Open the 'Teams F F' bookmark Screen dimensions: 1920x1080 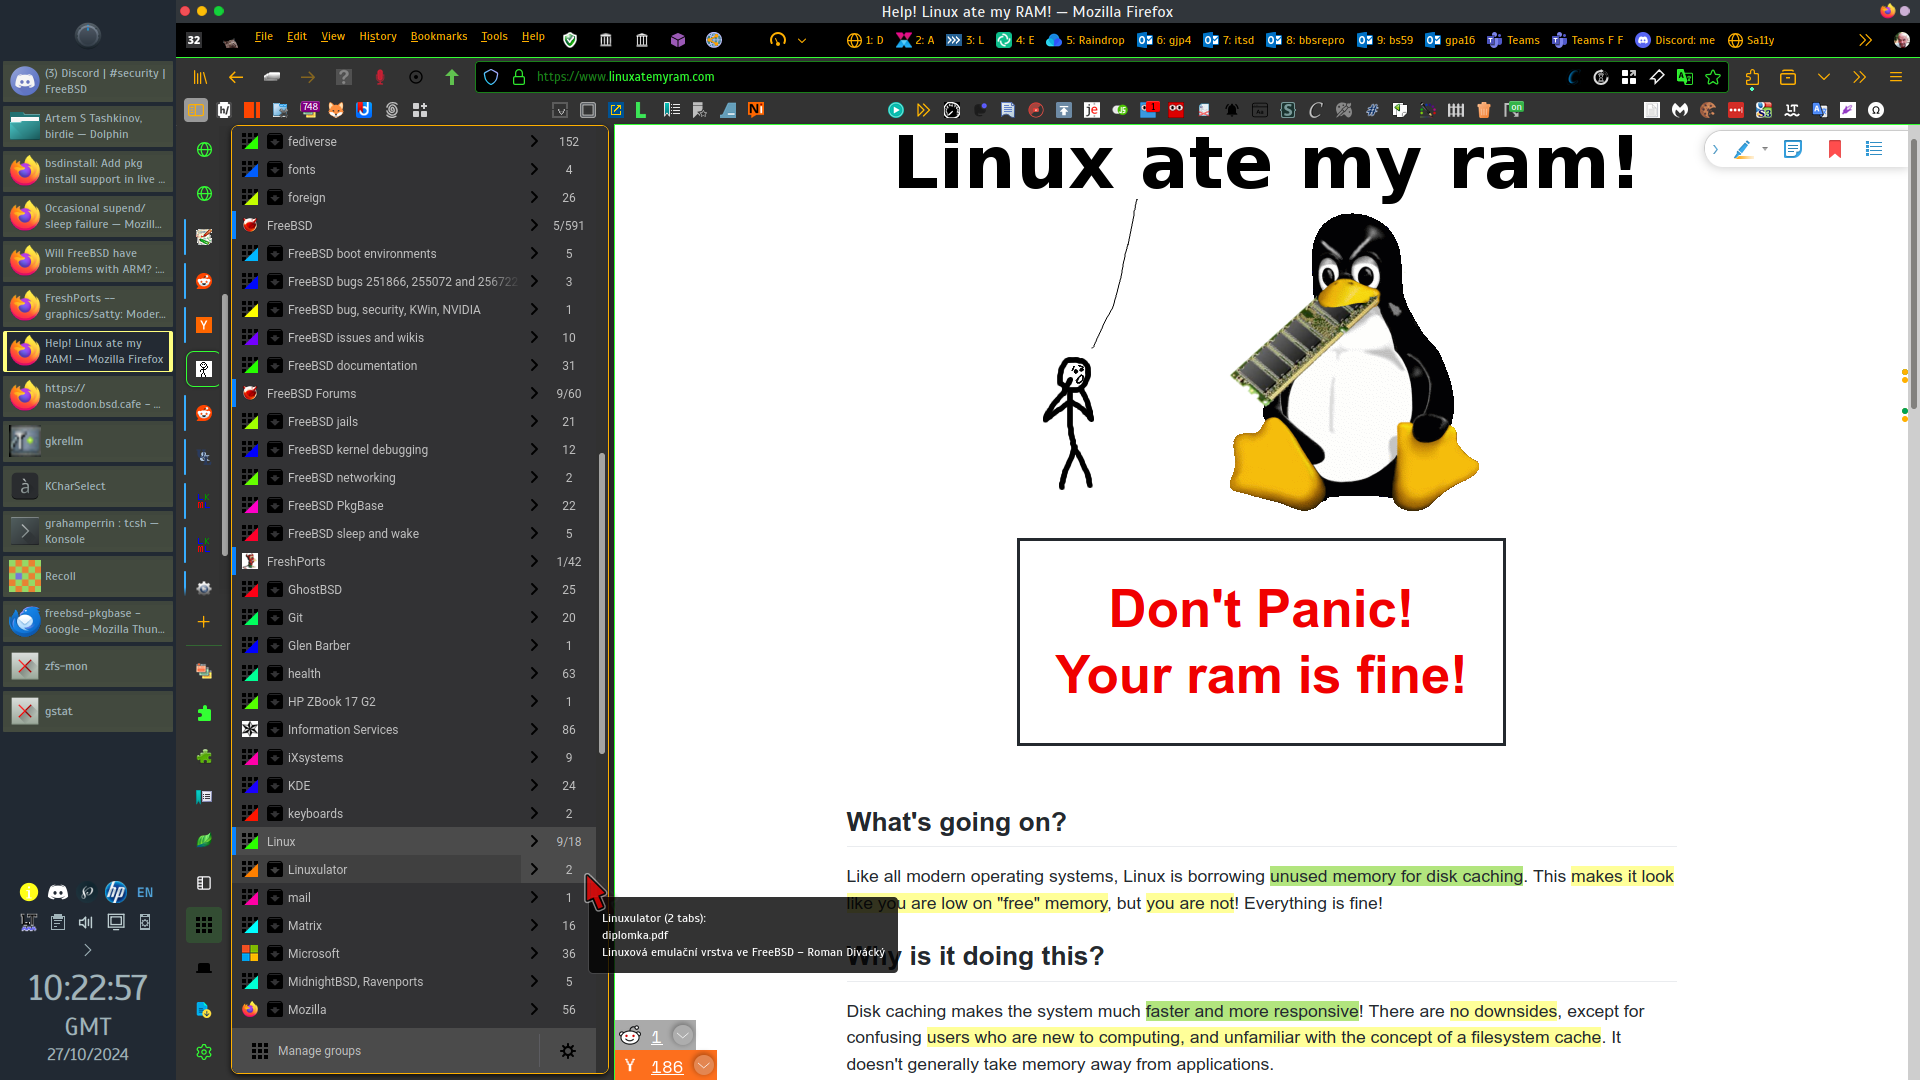pos(1588,40)
